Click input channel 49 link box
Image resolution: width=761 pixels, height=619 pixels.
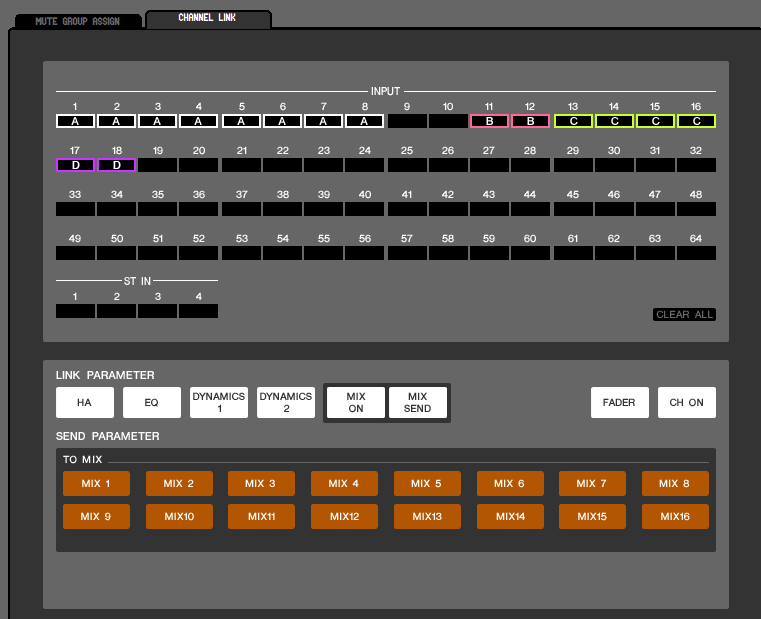75,253
